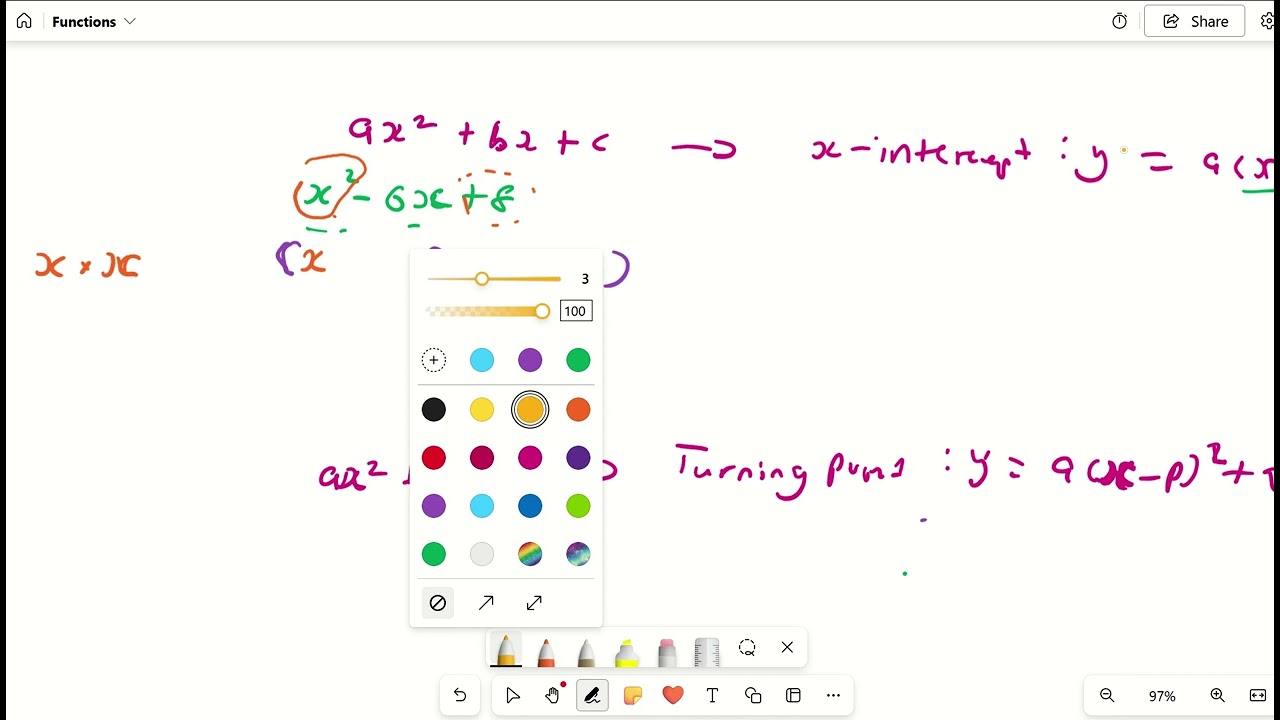The height and width of the screenshot is (720, 1280).
Task: Choose the yellow color swatch
Action: click(482, 409)
